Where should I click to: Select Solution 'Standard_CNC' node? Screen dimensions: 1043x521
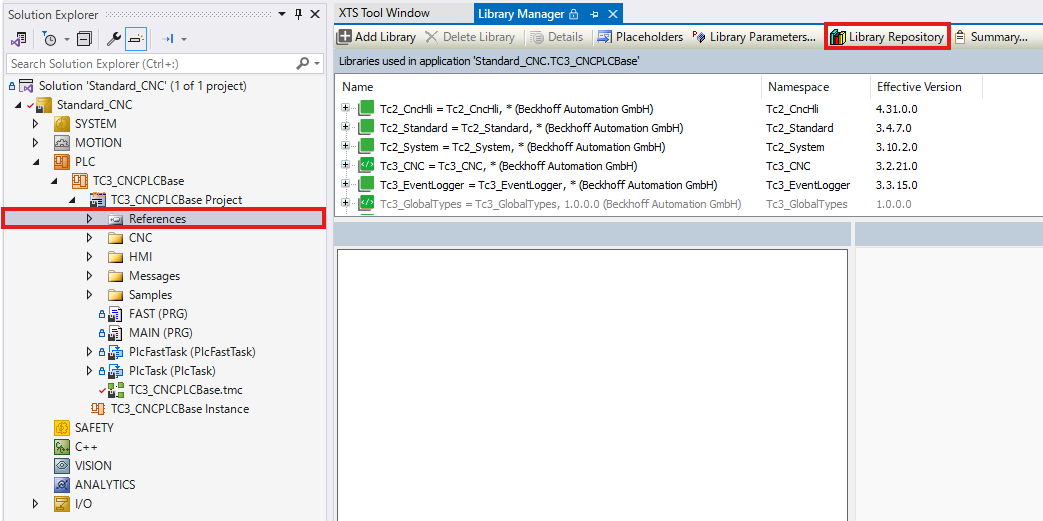(143, 86)
